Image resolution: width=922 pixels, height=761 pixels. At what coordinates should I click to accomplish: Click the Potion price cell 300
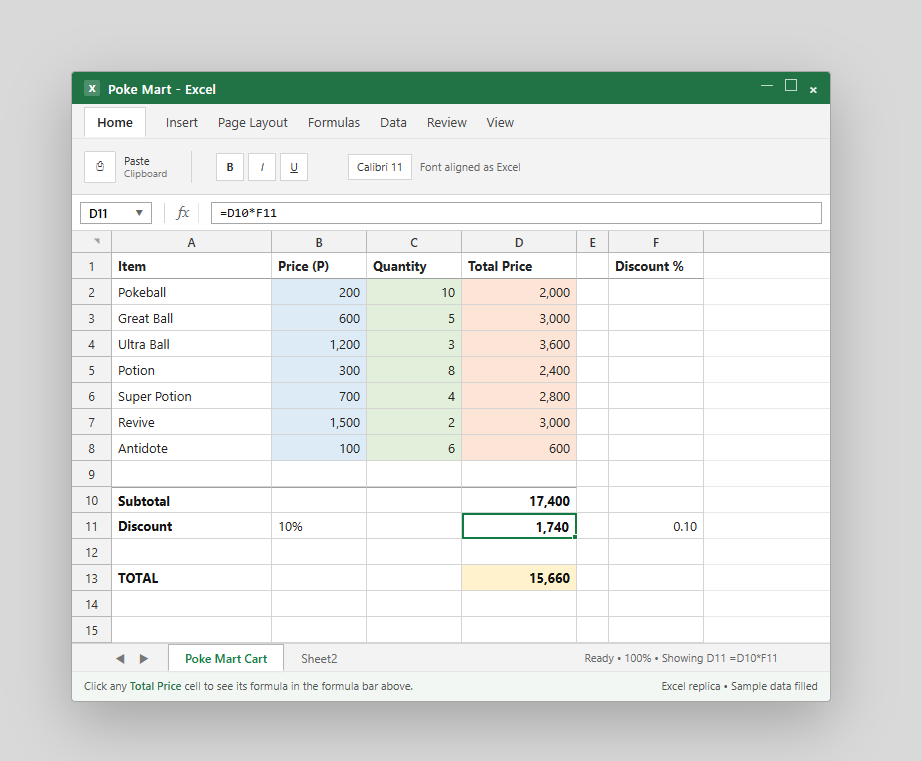319,371
